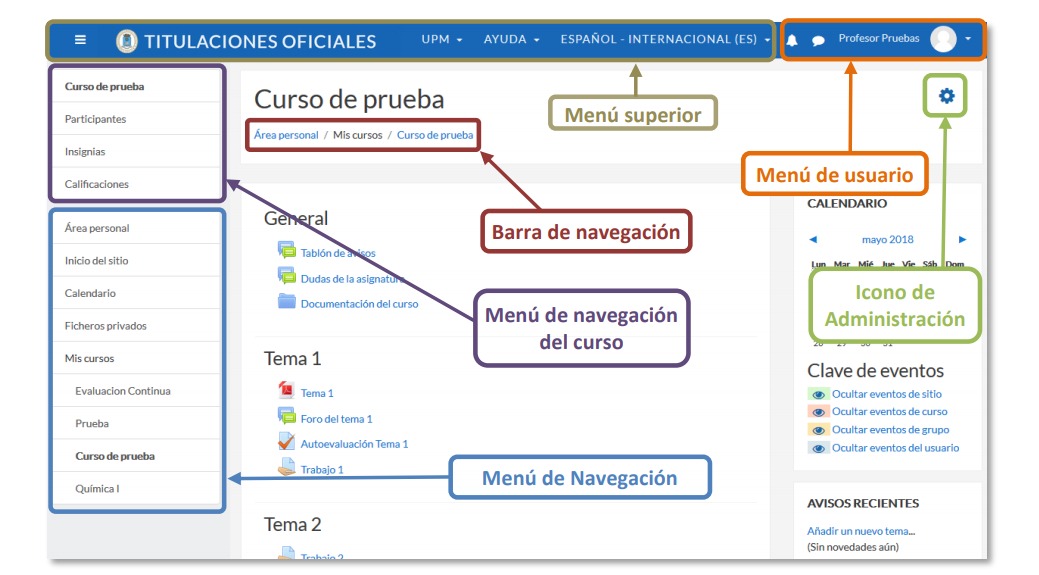The width and height of the screenshot is (1039, 575).
Task: Click Ocultar eventos de grupo link
Action: click(891, 430)
